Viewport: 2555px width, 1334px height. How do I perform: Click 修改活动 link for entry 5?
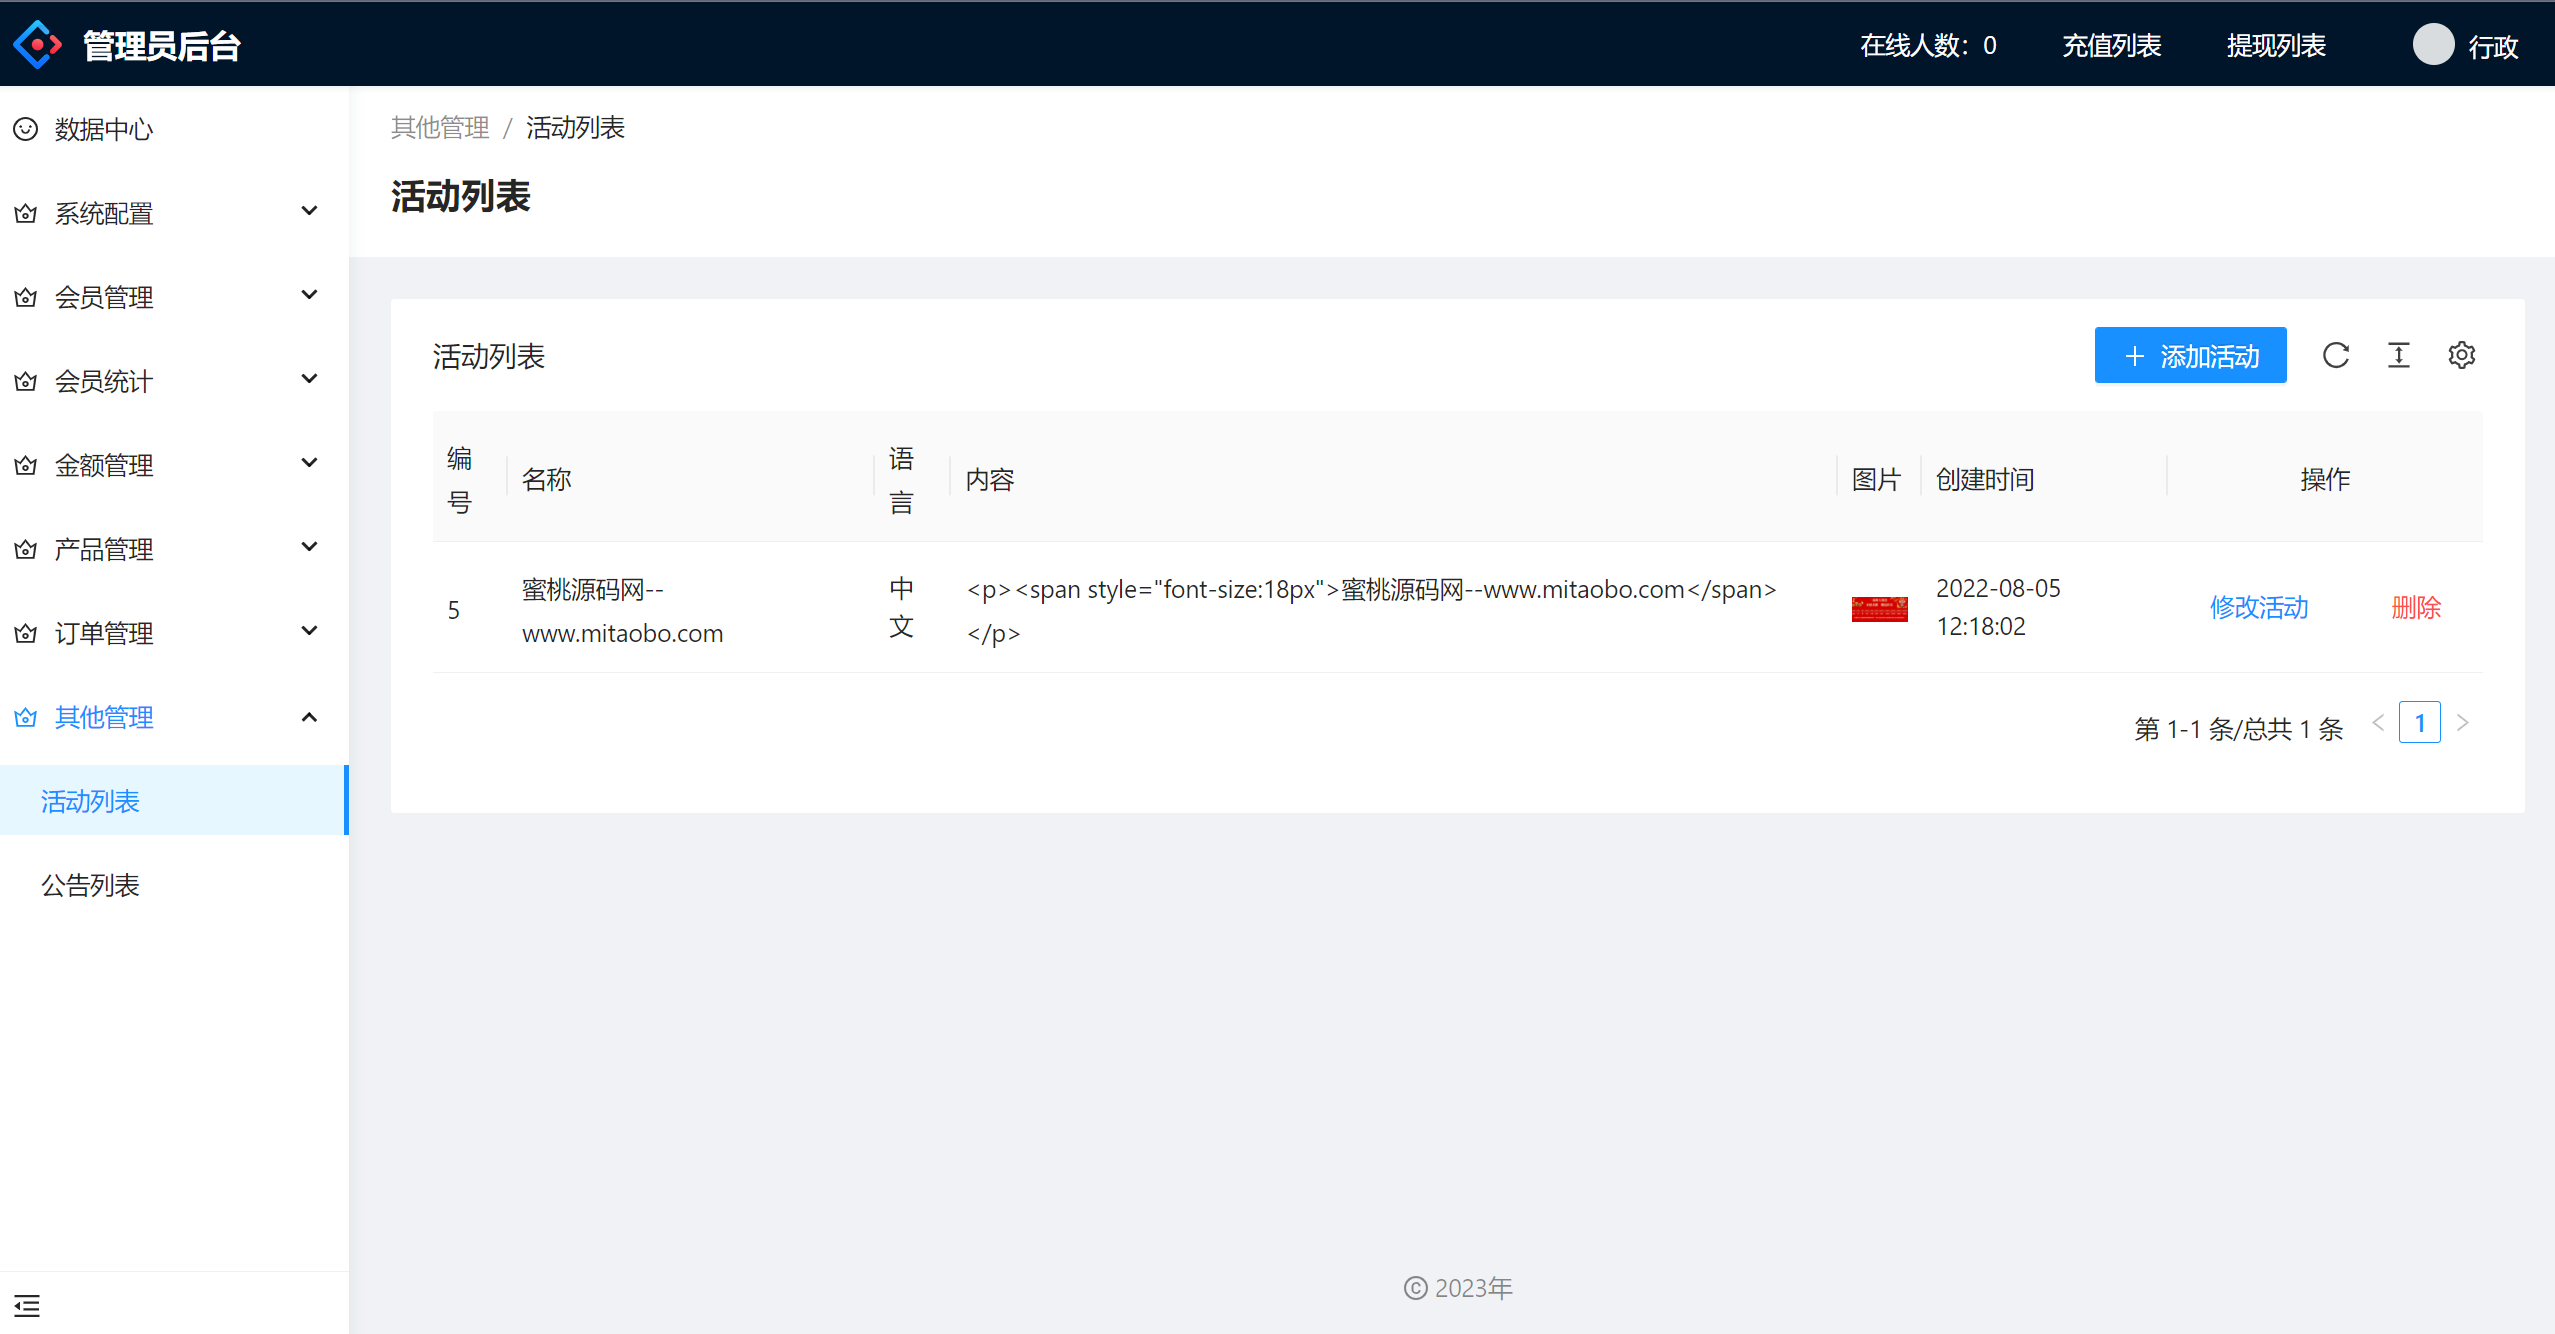click(x=2259, y=607)
